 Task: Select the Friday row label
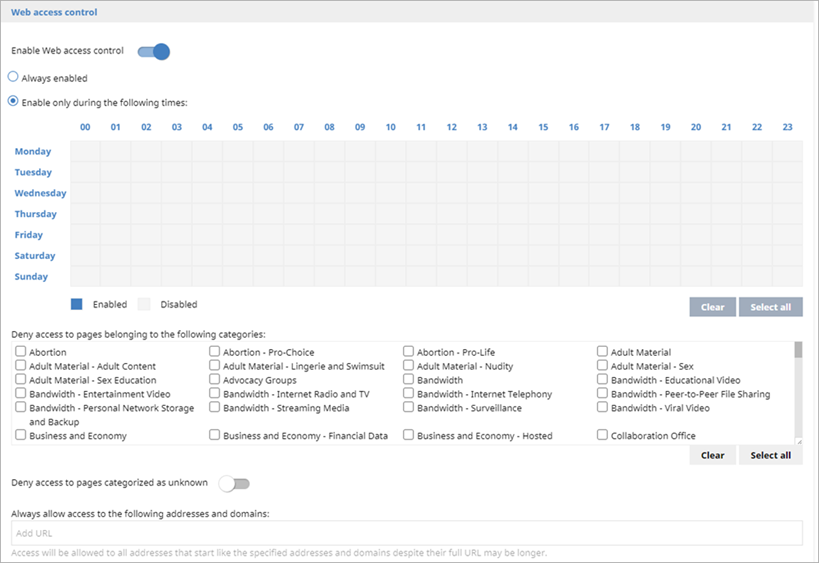(x=29, y=235)
